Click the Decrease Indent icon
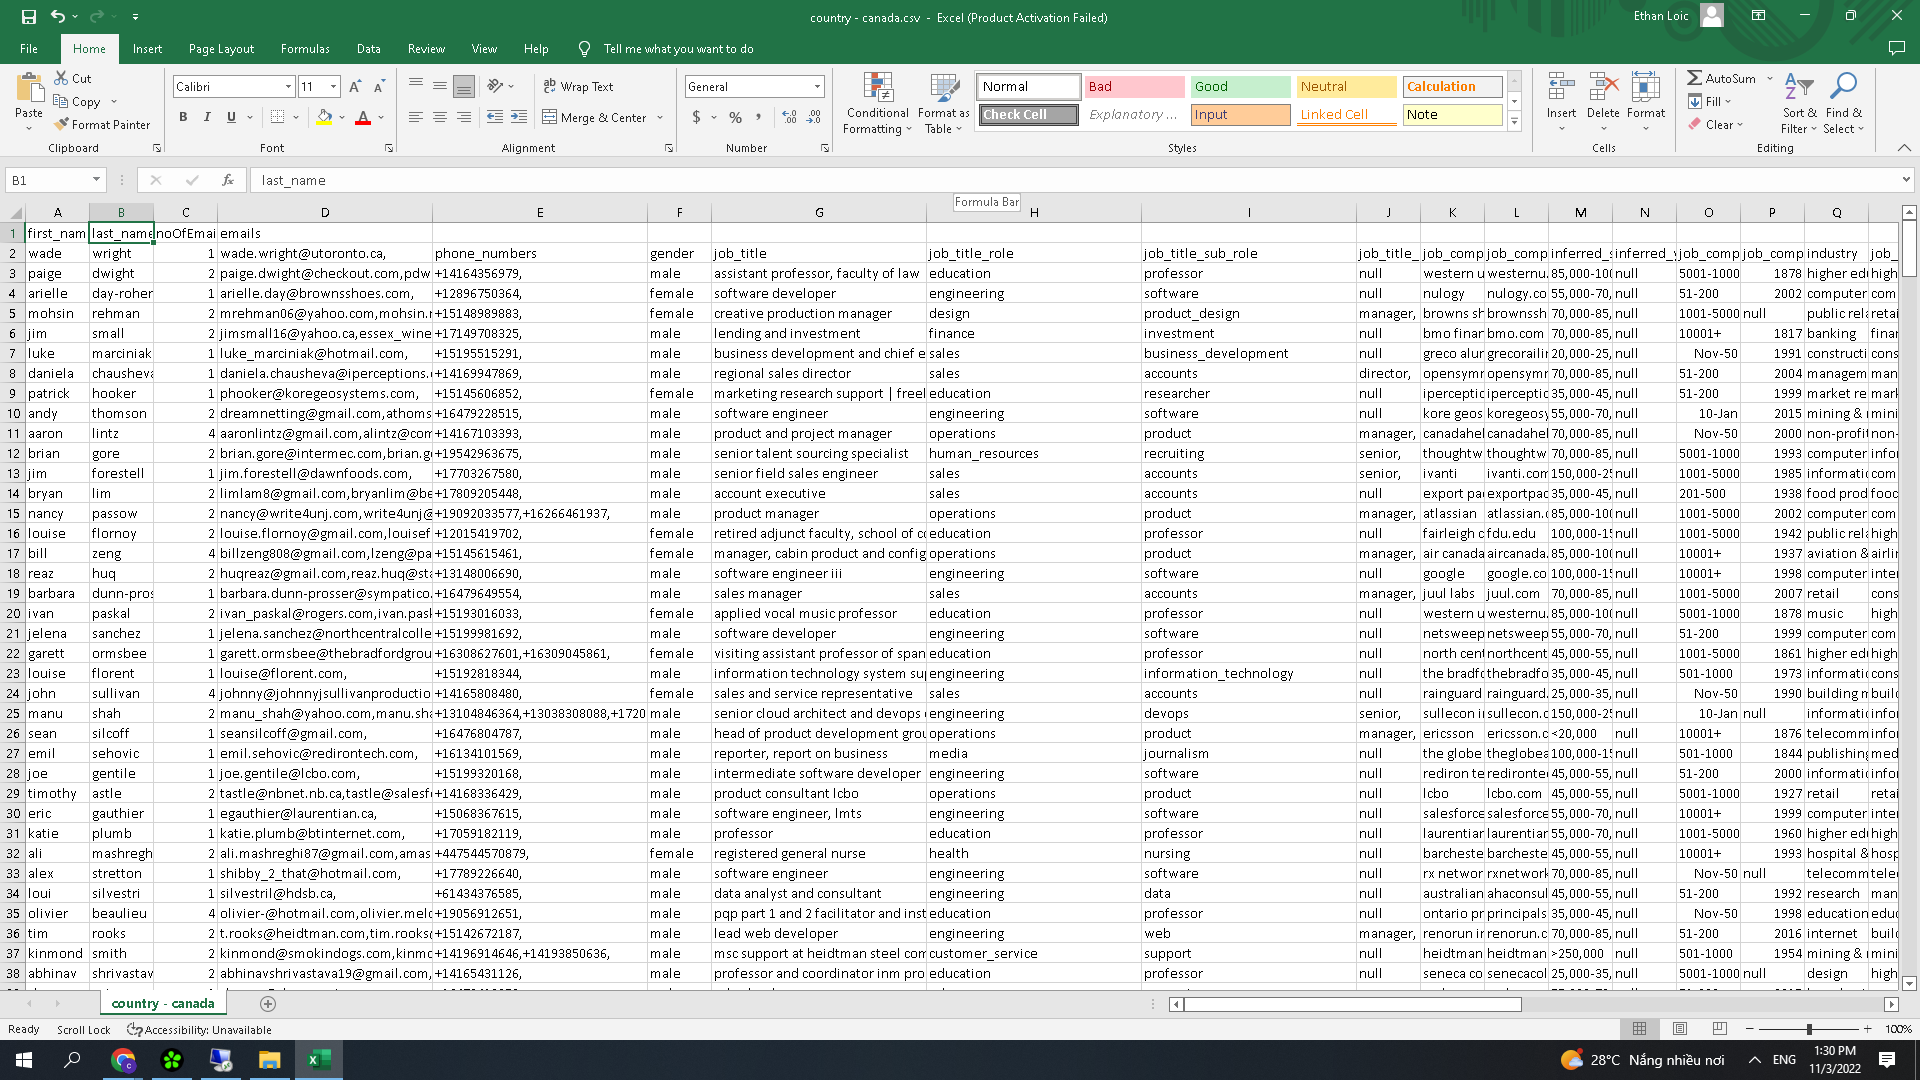 tap(495, 117)
